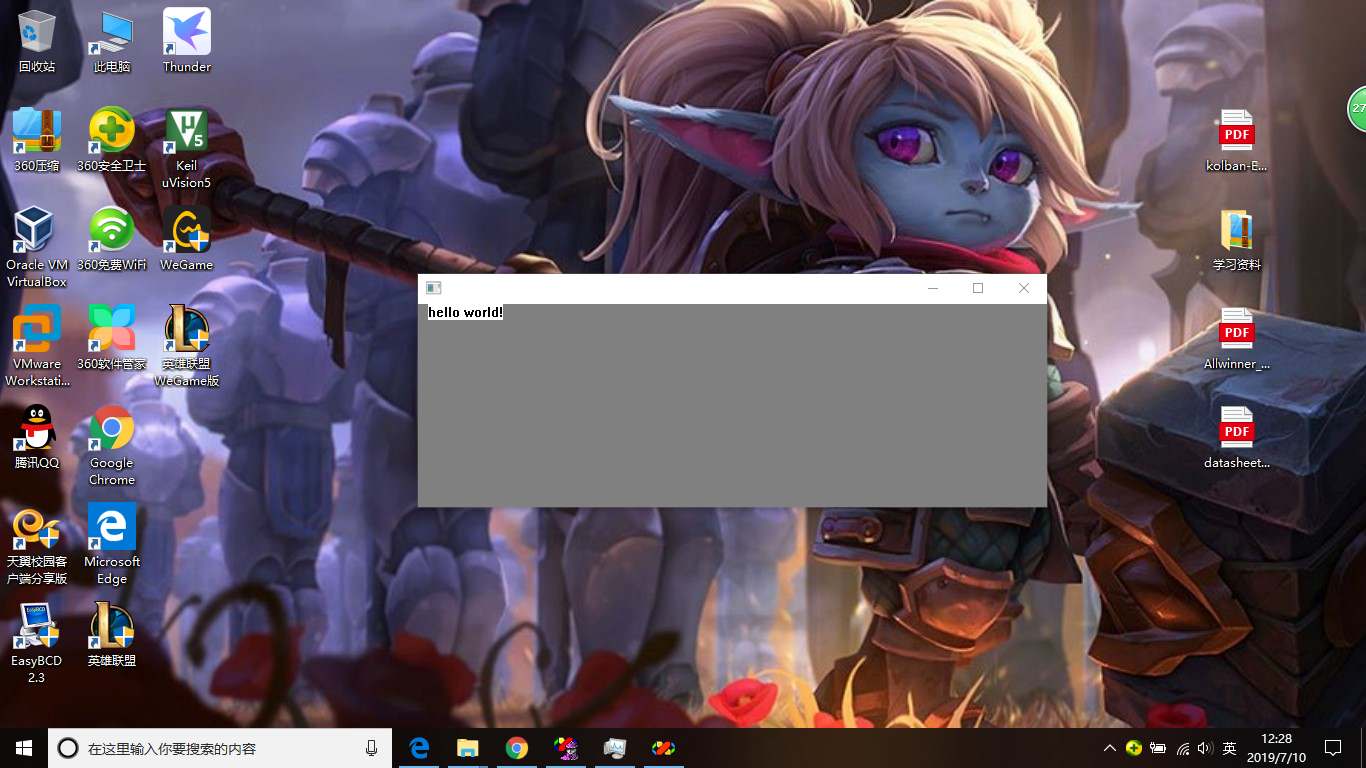Click the taskbar search input box
This screenshot has width=1366, height=768.
(220, 748)
